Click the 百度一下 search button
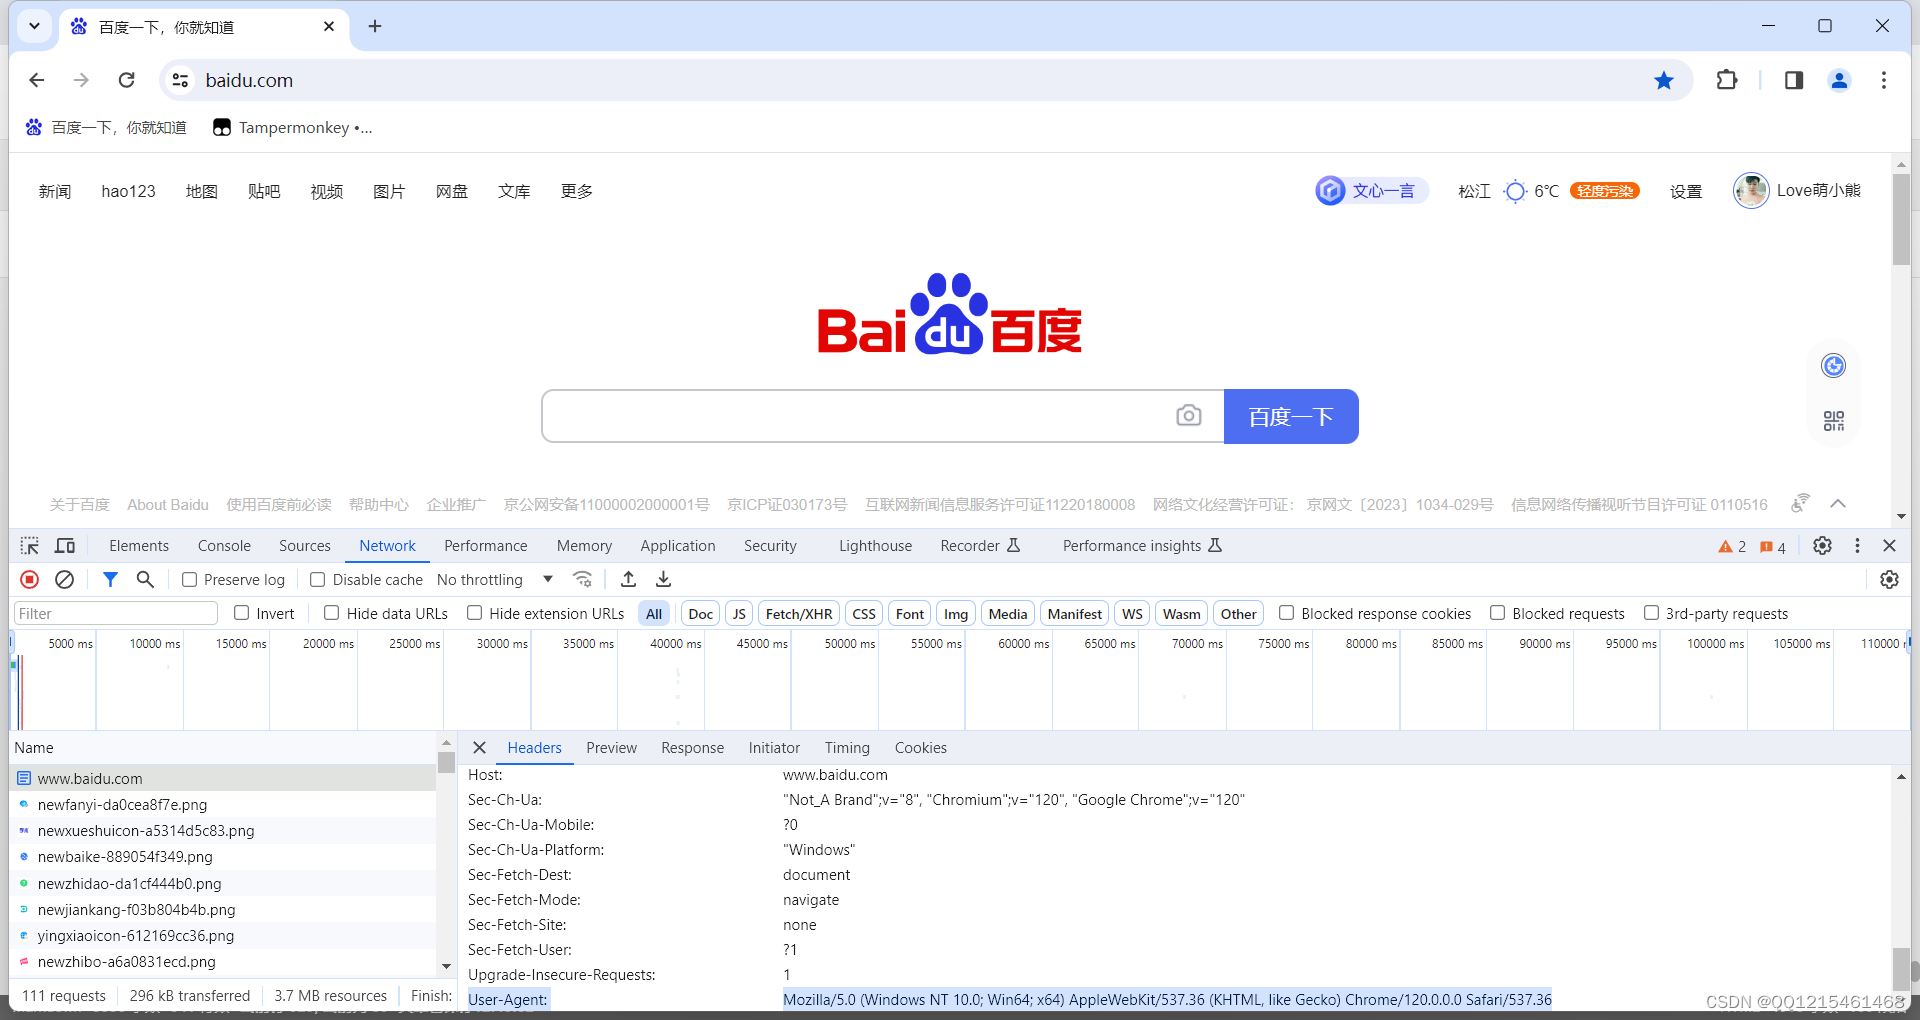This screenshot has width=1920, height=1020. [1291, 416]
